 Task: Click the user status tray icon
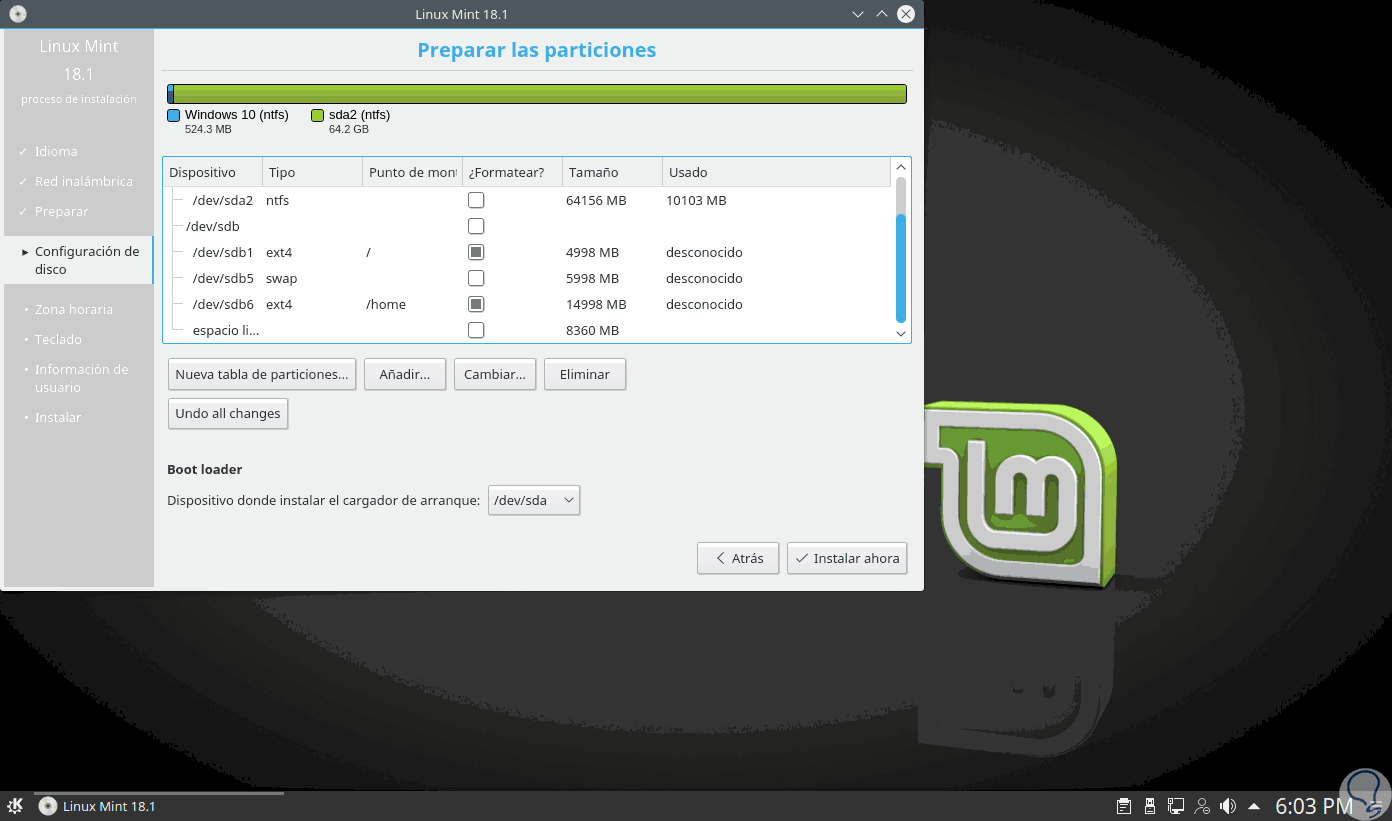tap(1202, 806)
